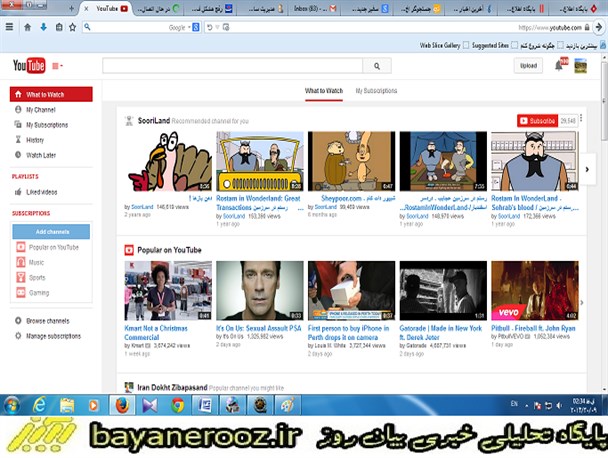Open Rostam in Wonderland: Great Transactions title
The image size is (608, 458).
point(258,203)
